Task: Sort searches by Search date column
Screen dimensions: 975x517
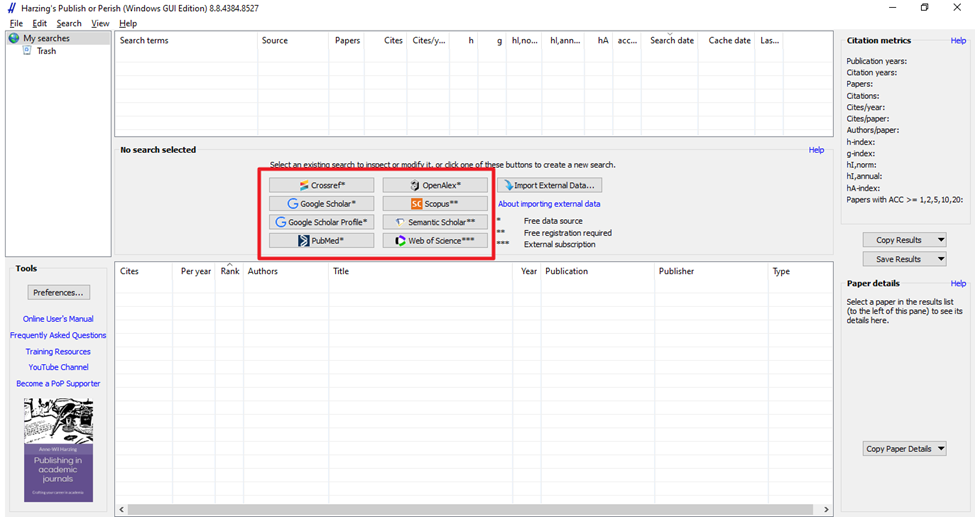Action: tap(670, 40)
